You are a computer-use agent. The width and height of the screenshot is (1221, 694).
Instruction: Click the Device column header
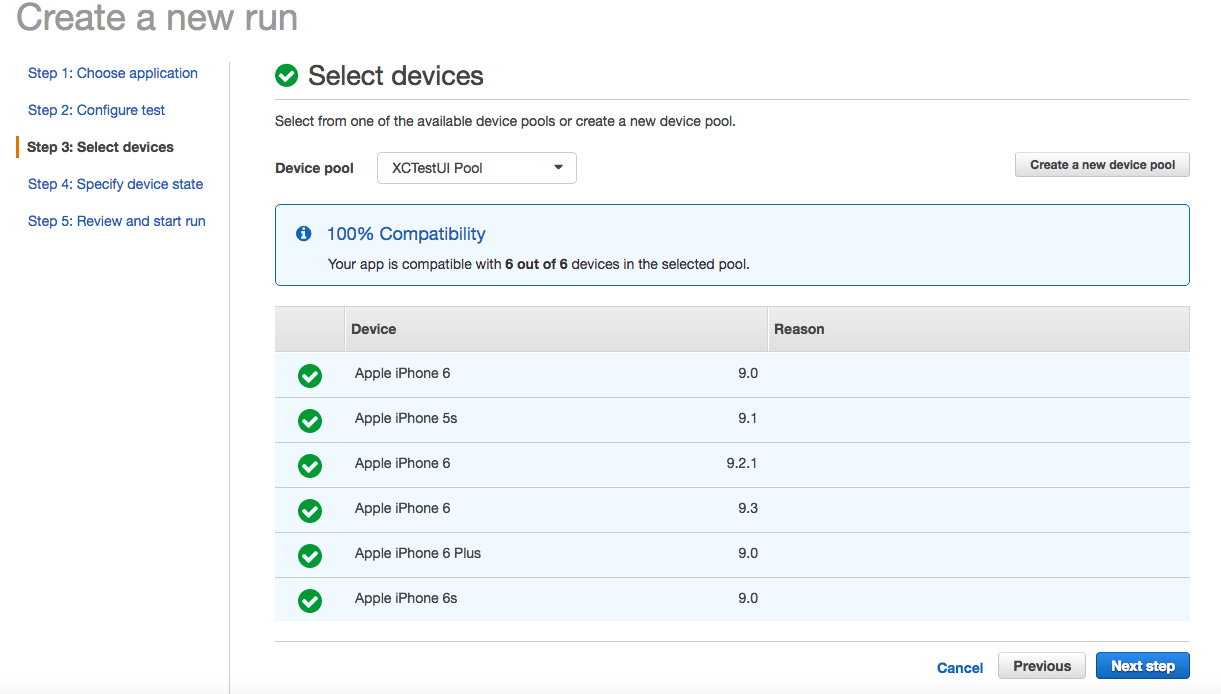click(x=370, y=328)
